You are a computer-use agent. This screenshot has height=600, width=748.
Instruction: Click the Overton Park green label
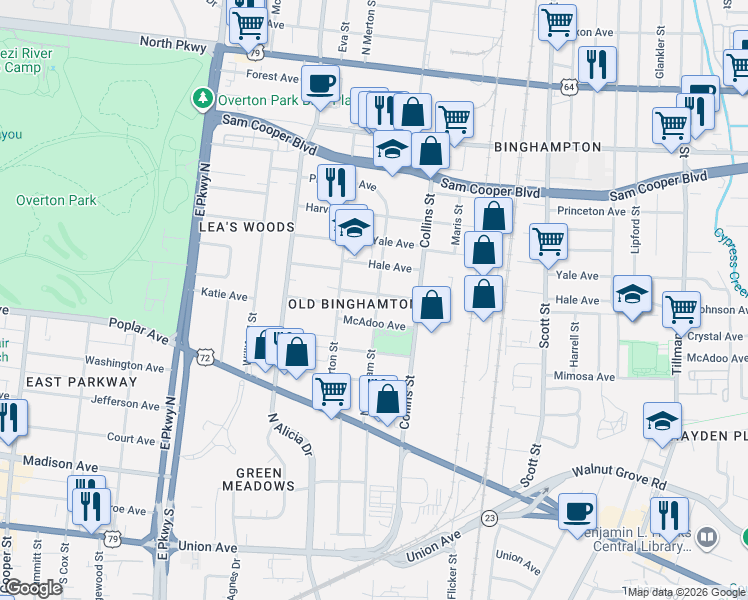(x=56, y=200)
